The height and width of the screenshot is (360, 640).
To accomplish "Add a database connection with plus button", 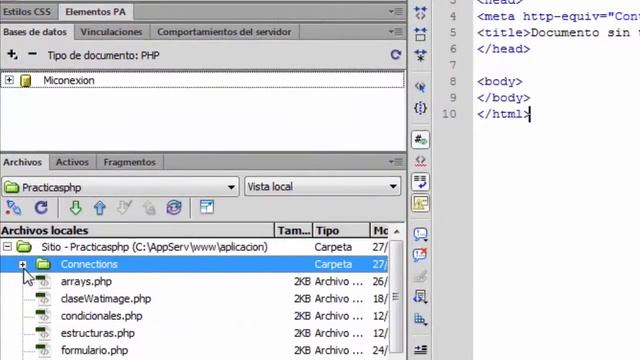I will click(x=12, y=54).
